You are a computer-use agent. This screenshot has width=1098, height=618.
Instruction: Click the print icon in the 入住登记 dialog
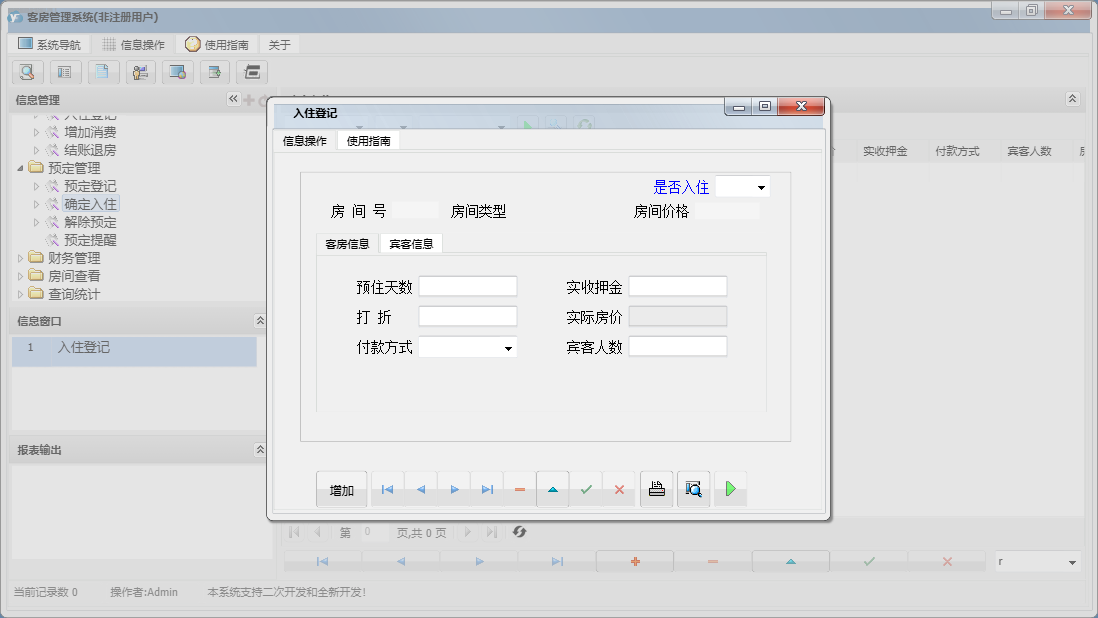click(x=656, y=489)
